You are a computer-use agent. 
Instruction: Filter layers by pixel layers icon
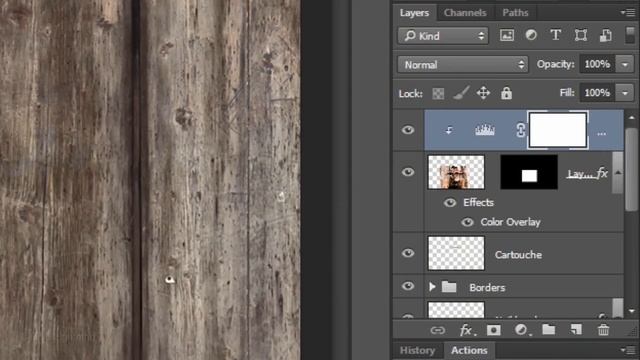pyautogui.click(x=507, y=36)
